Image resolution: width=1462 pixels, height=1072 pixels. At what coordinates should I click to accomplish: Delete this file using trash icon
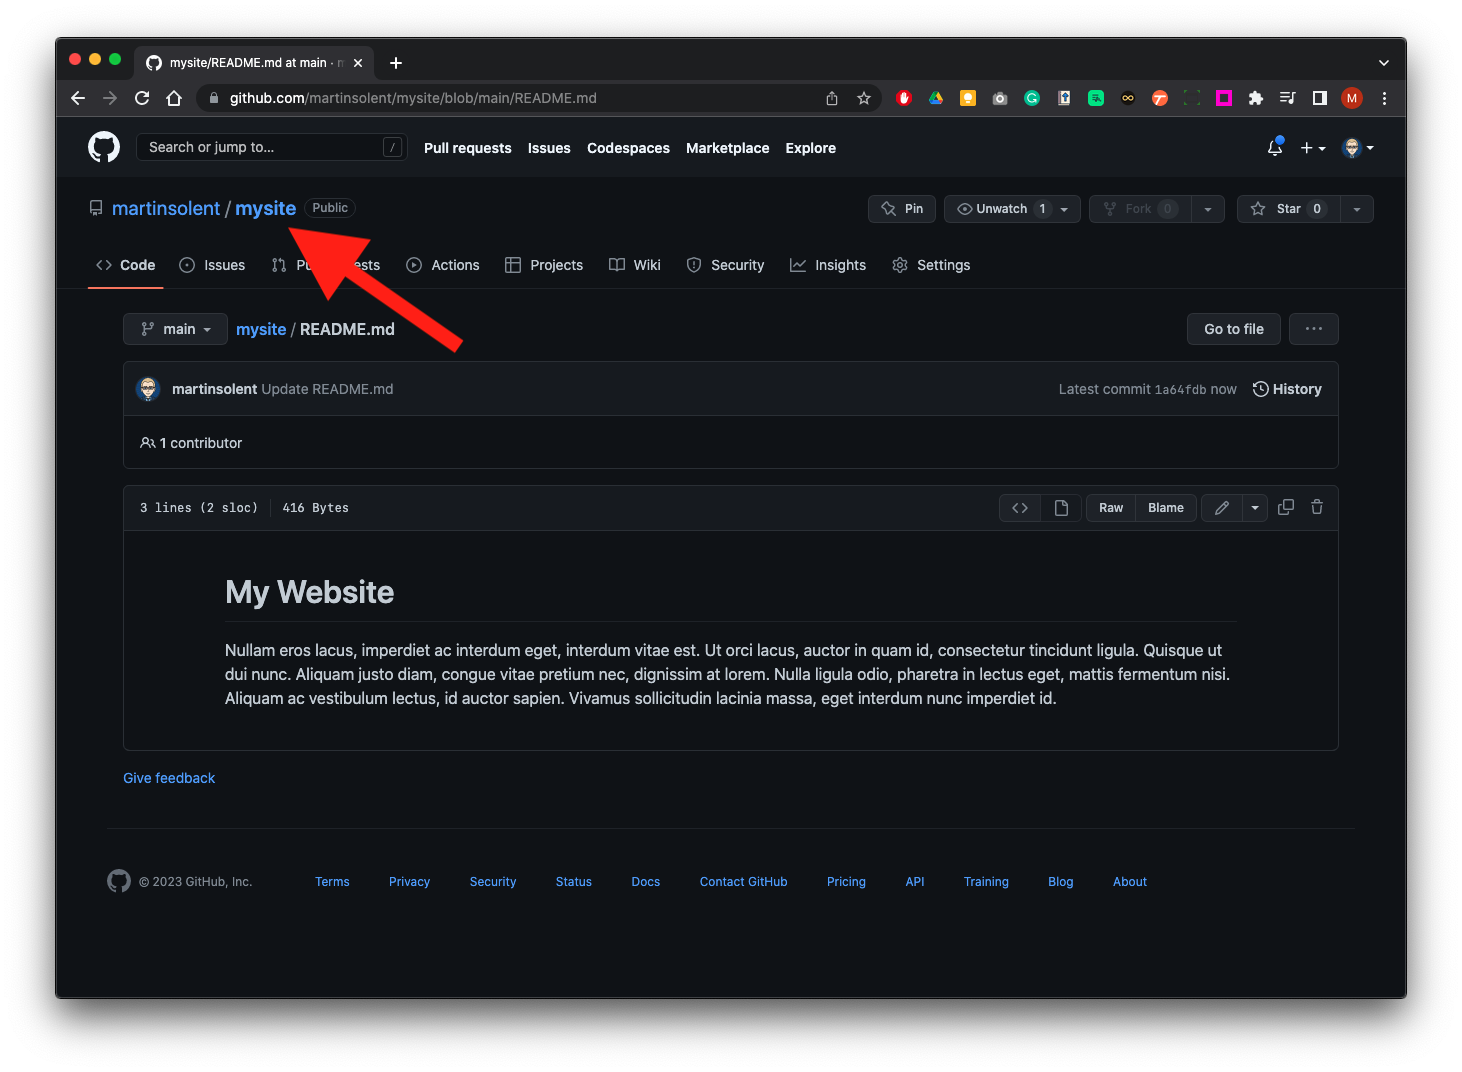[1317, 508]
